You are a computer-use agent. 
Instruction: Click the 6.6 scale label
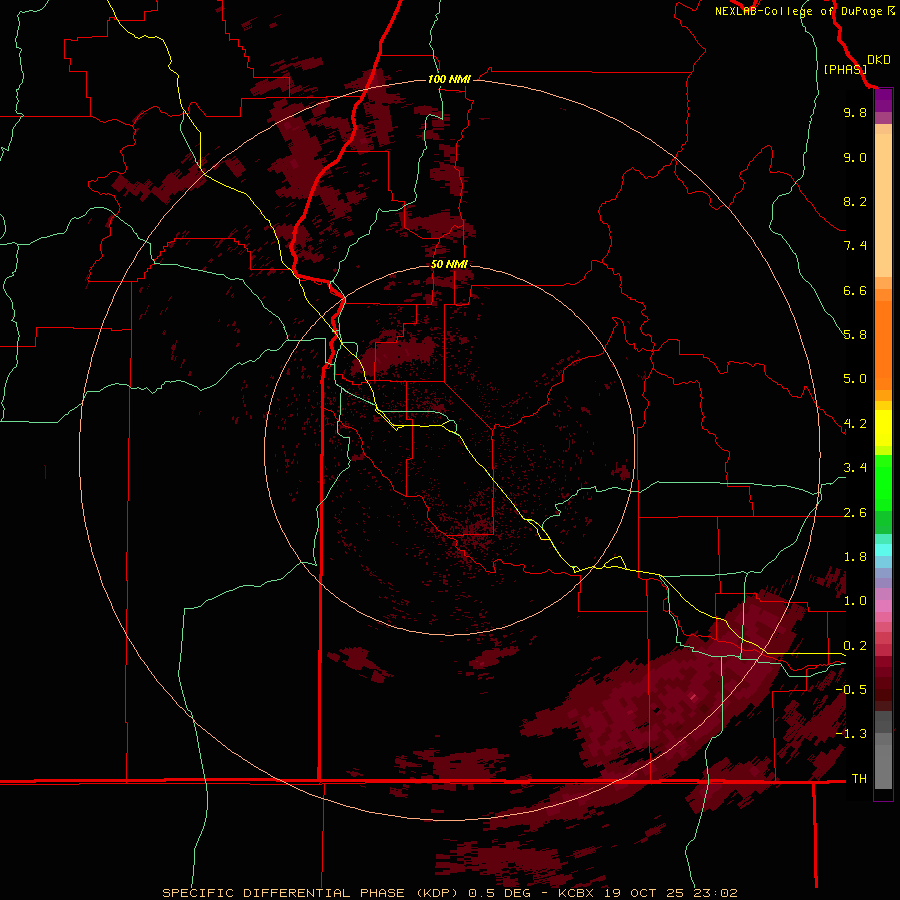(x=855, y=290)
